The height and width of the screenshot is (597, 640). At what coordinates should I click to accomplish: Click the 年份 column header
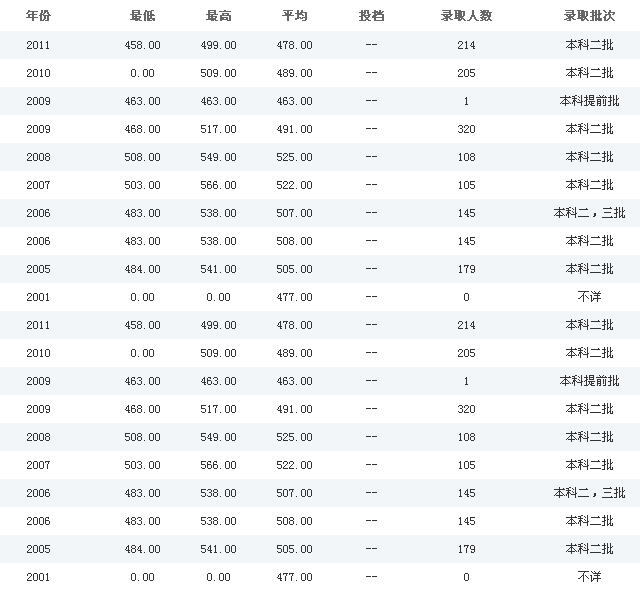[x=37, y=17]
